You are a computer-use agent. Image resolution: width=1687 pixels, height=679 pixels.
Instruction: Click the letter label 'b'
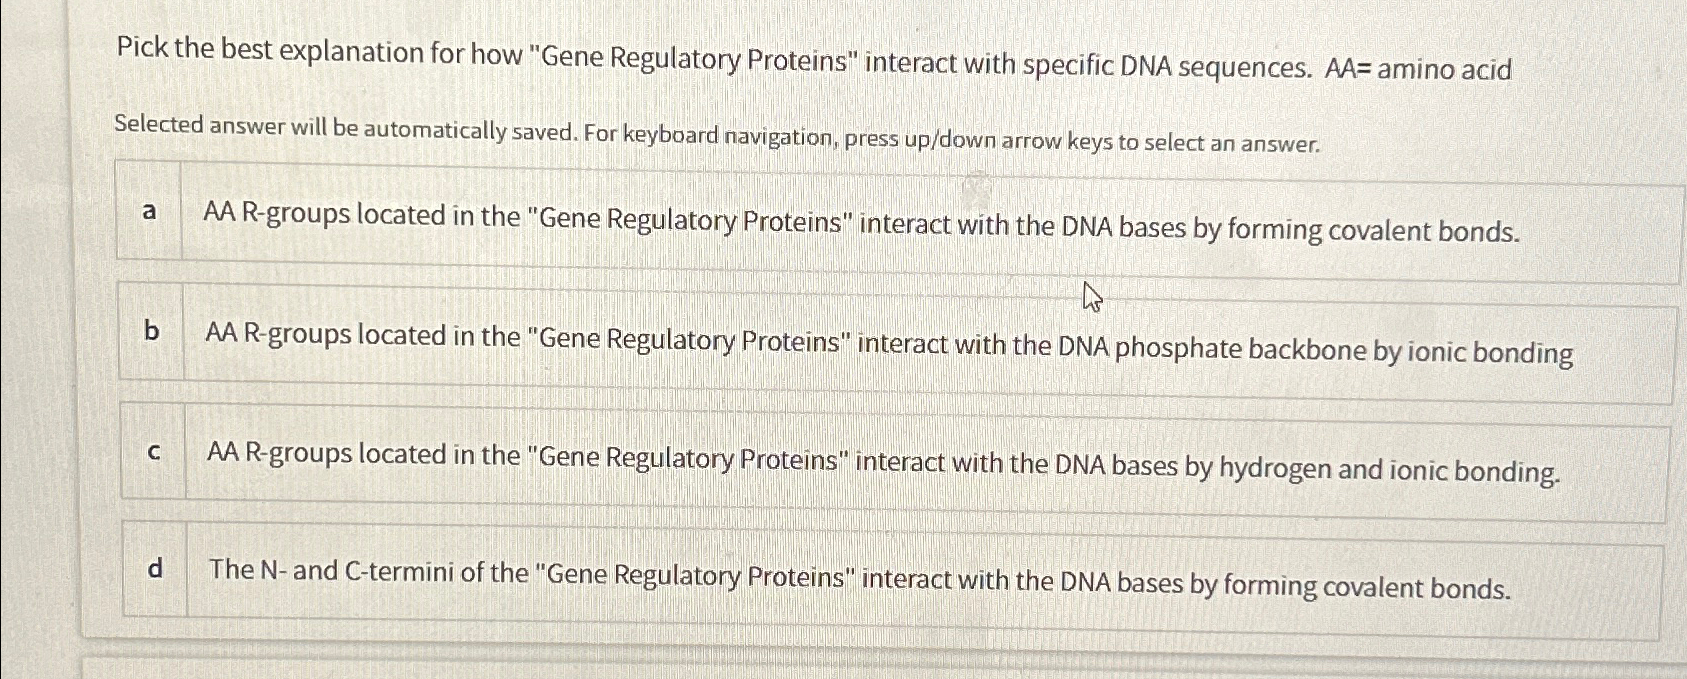click(x=150, y=332)
